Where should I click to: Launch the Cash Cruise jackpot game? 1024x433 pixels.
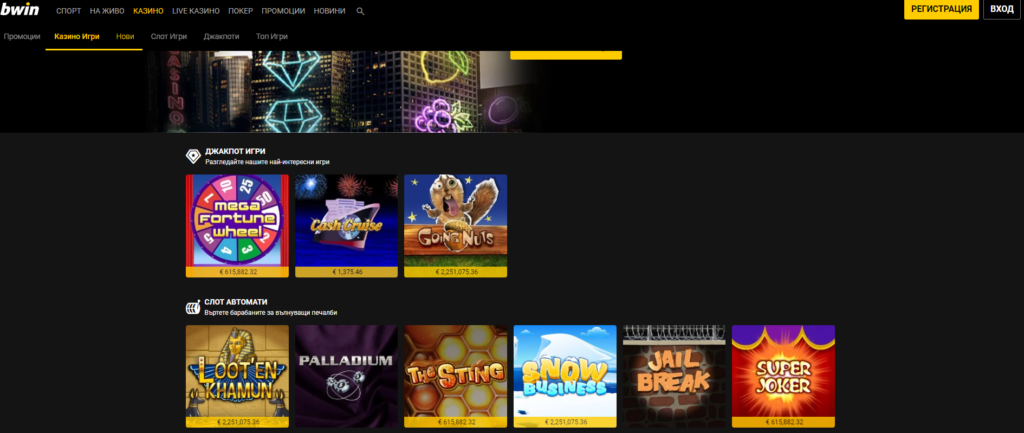pyautogui.click(x=346, y=220)
